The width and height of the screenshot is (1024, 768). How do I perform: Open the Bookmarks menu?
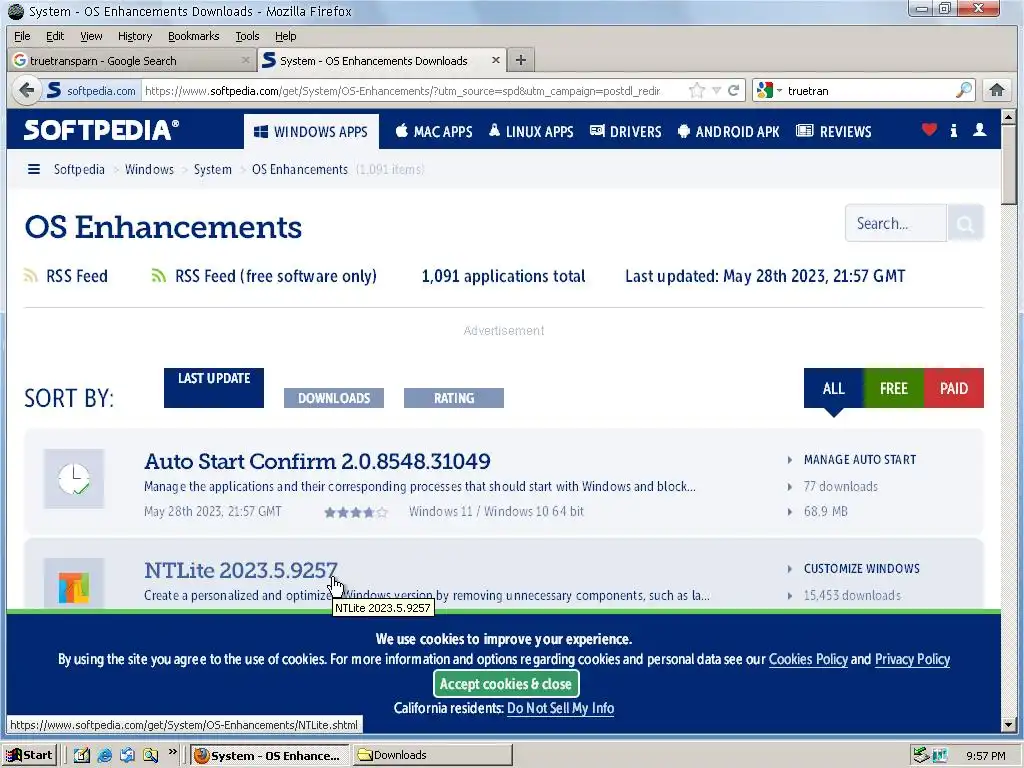pyautogui.click(x=193, y=36)
